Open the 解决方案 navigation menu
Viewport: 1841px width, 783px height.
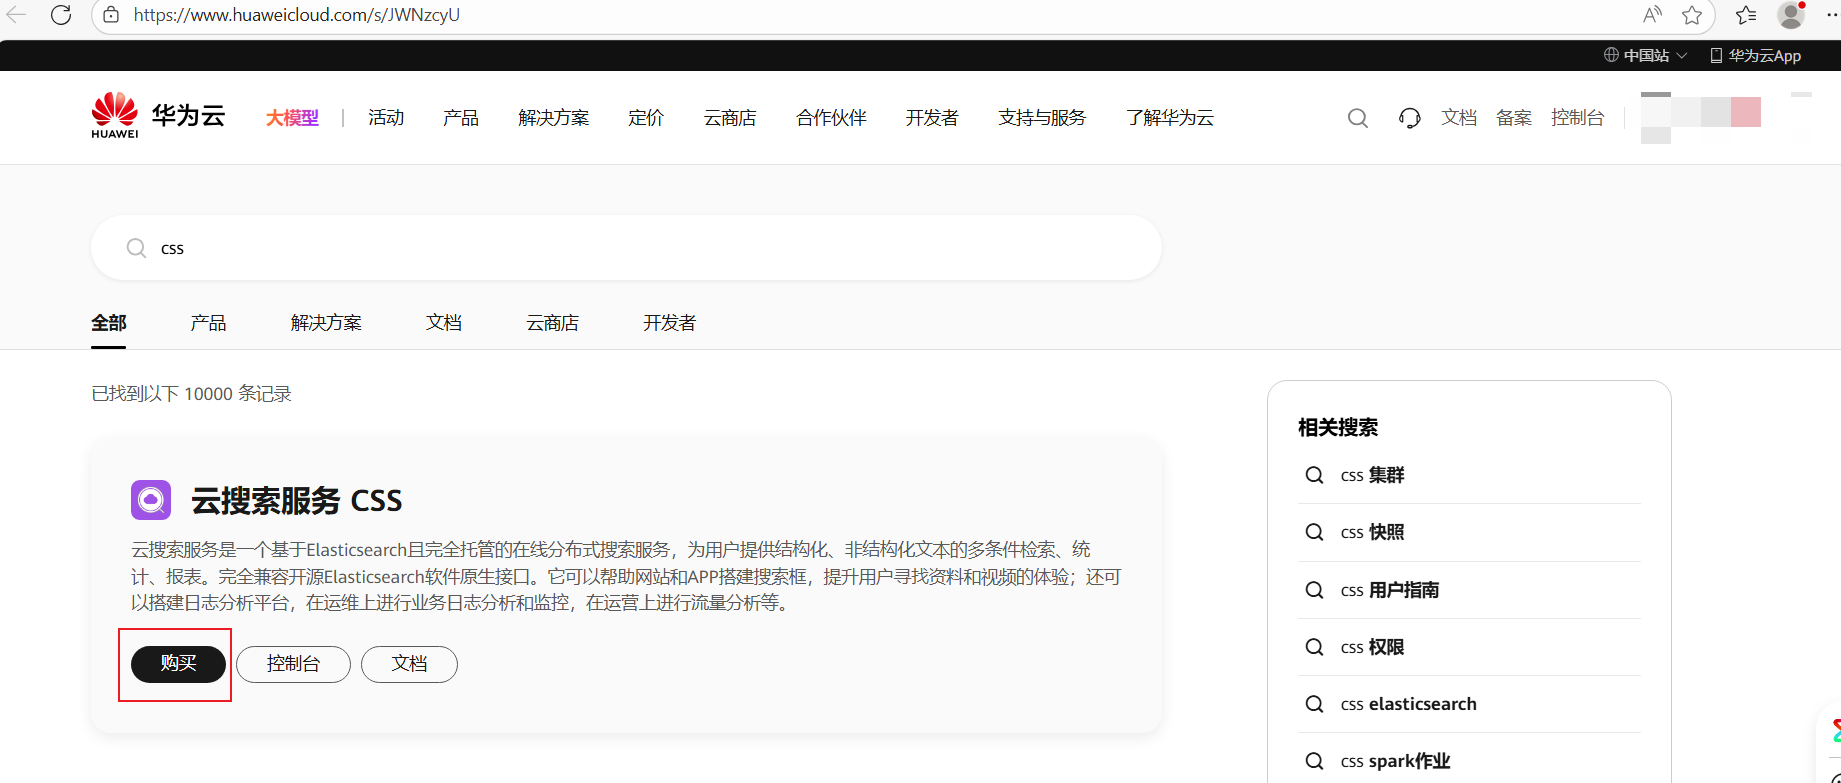(x=554, y=118)
